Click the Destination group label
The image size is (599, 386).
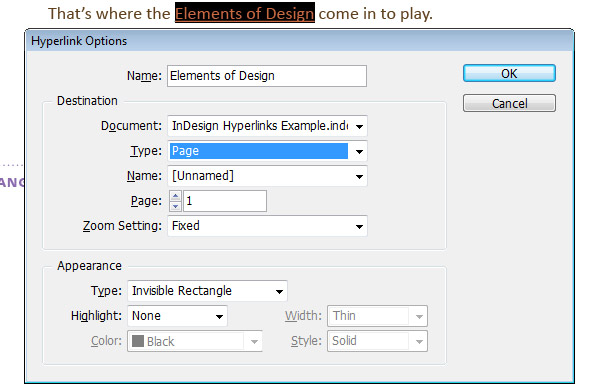[x=87, y=101]
